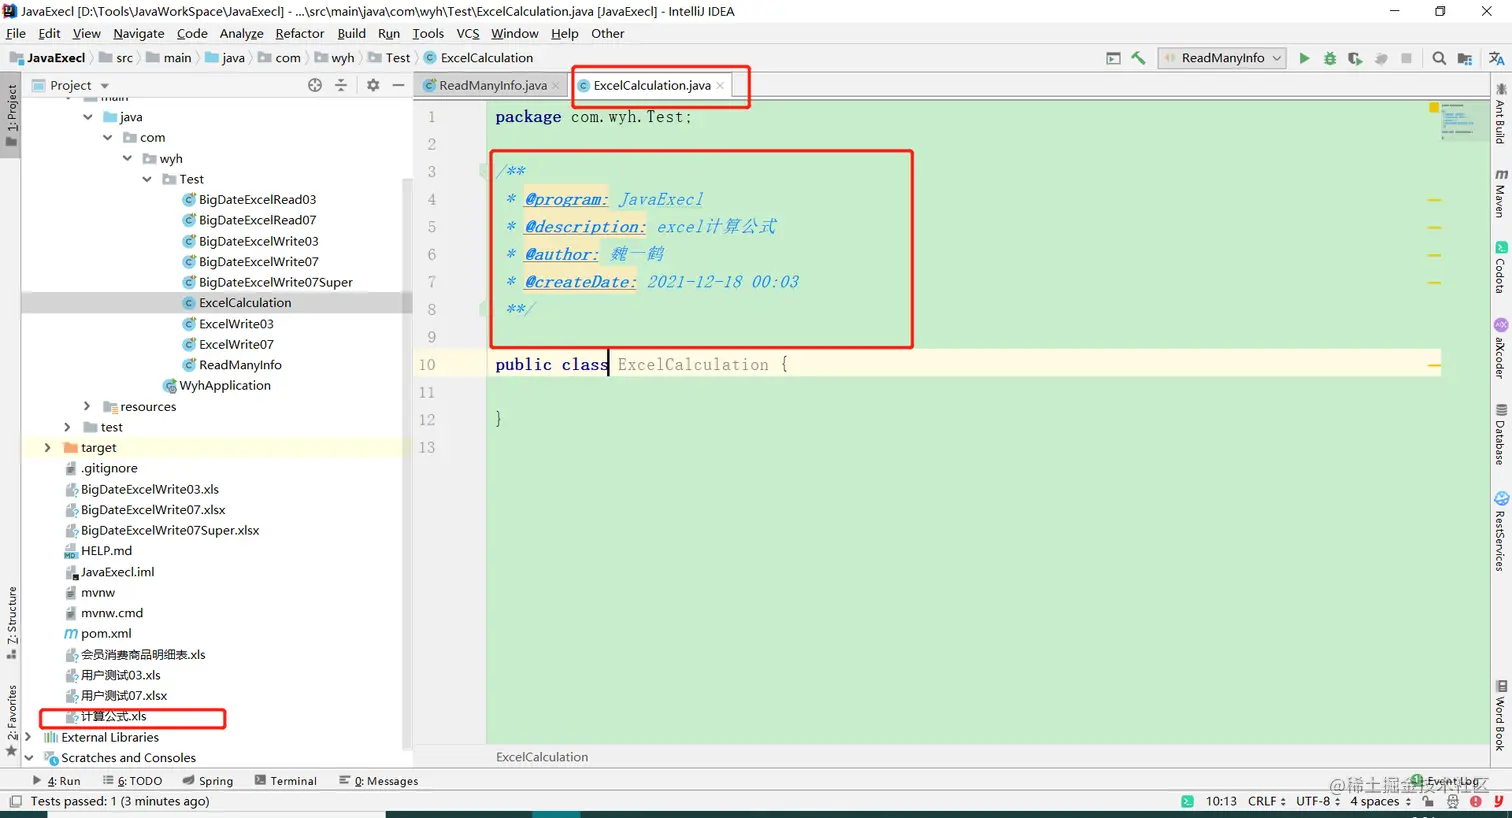Click the wyh breadcrumb in navigation bar
This screenshot has width=1512, height=818.
click(x=343, y=58)
